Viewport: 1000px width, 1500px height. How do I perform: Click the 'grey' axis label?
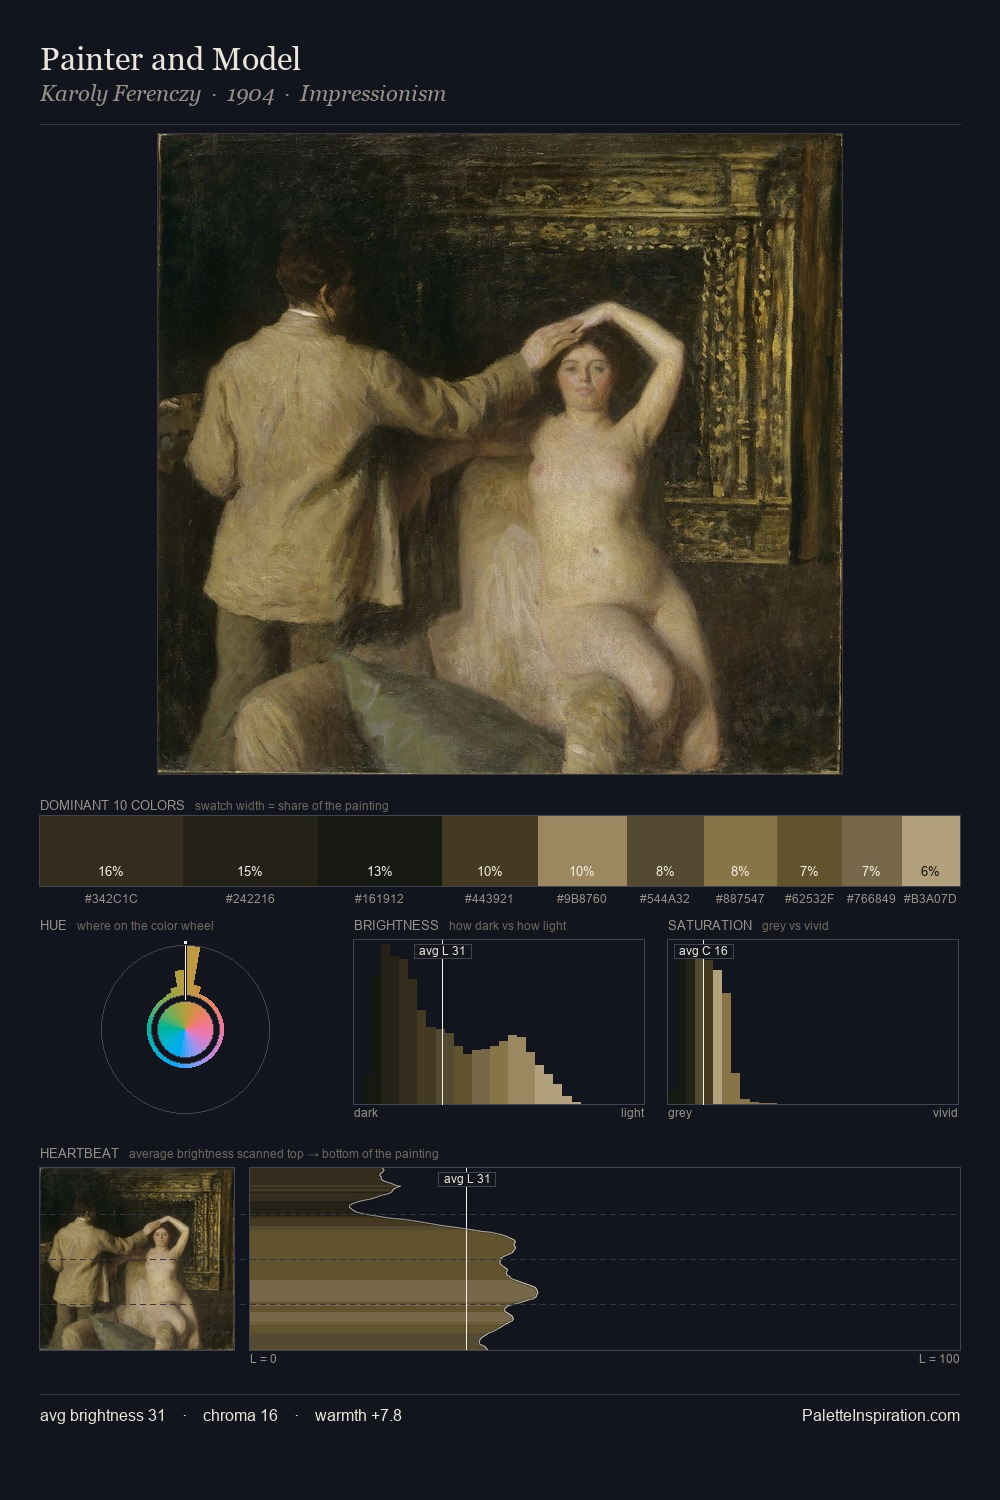[680, 1113]
